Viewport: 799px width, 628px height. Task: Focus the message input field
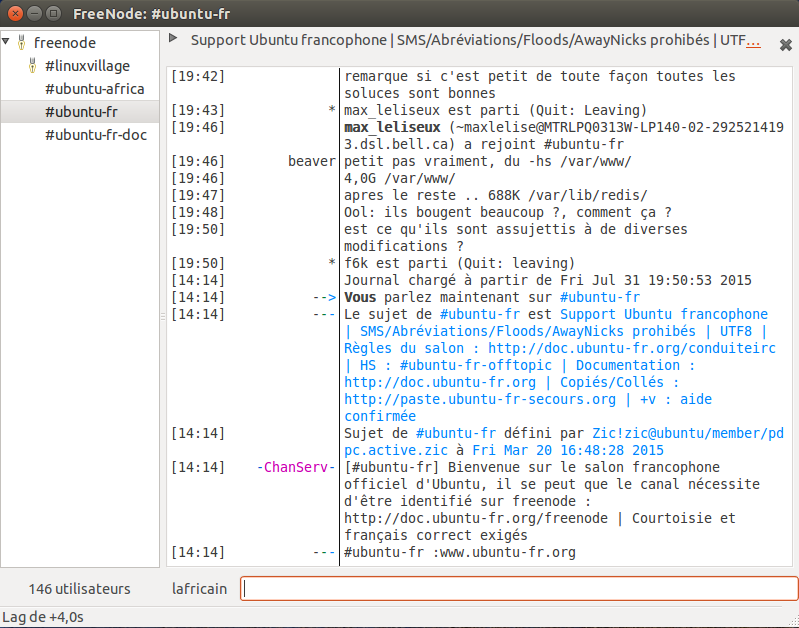pyautogui.click(x=519, y=589)
